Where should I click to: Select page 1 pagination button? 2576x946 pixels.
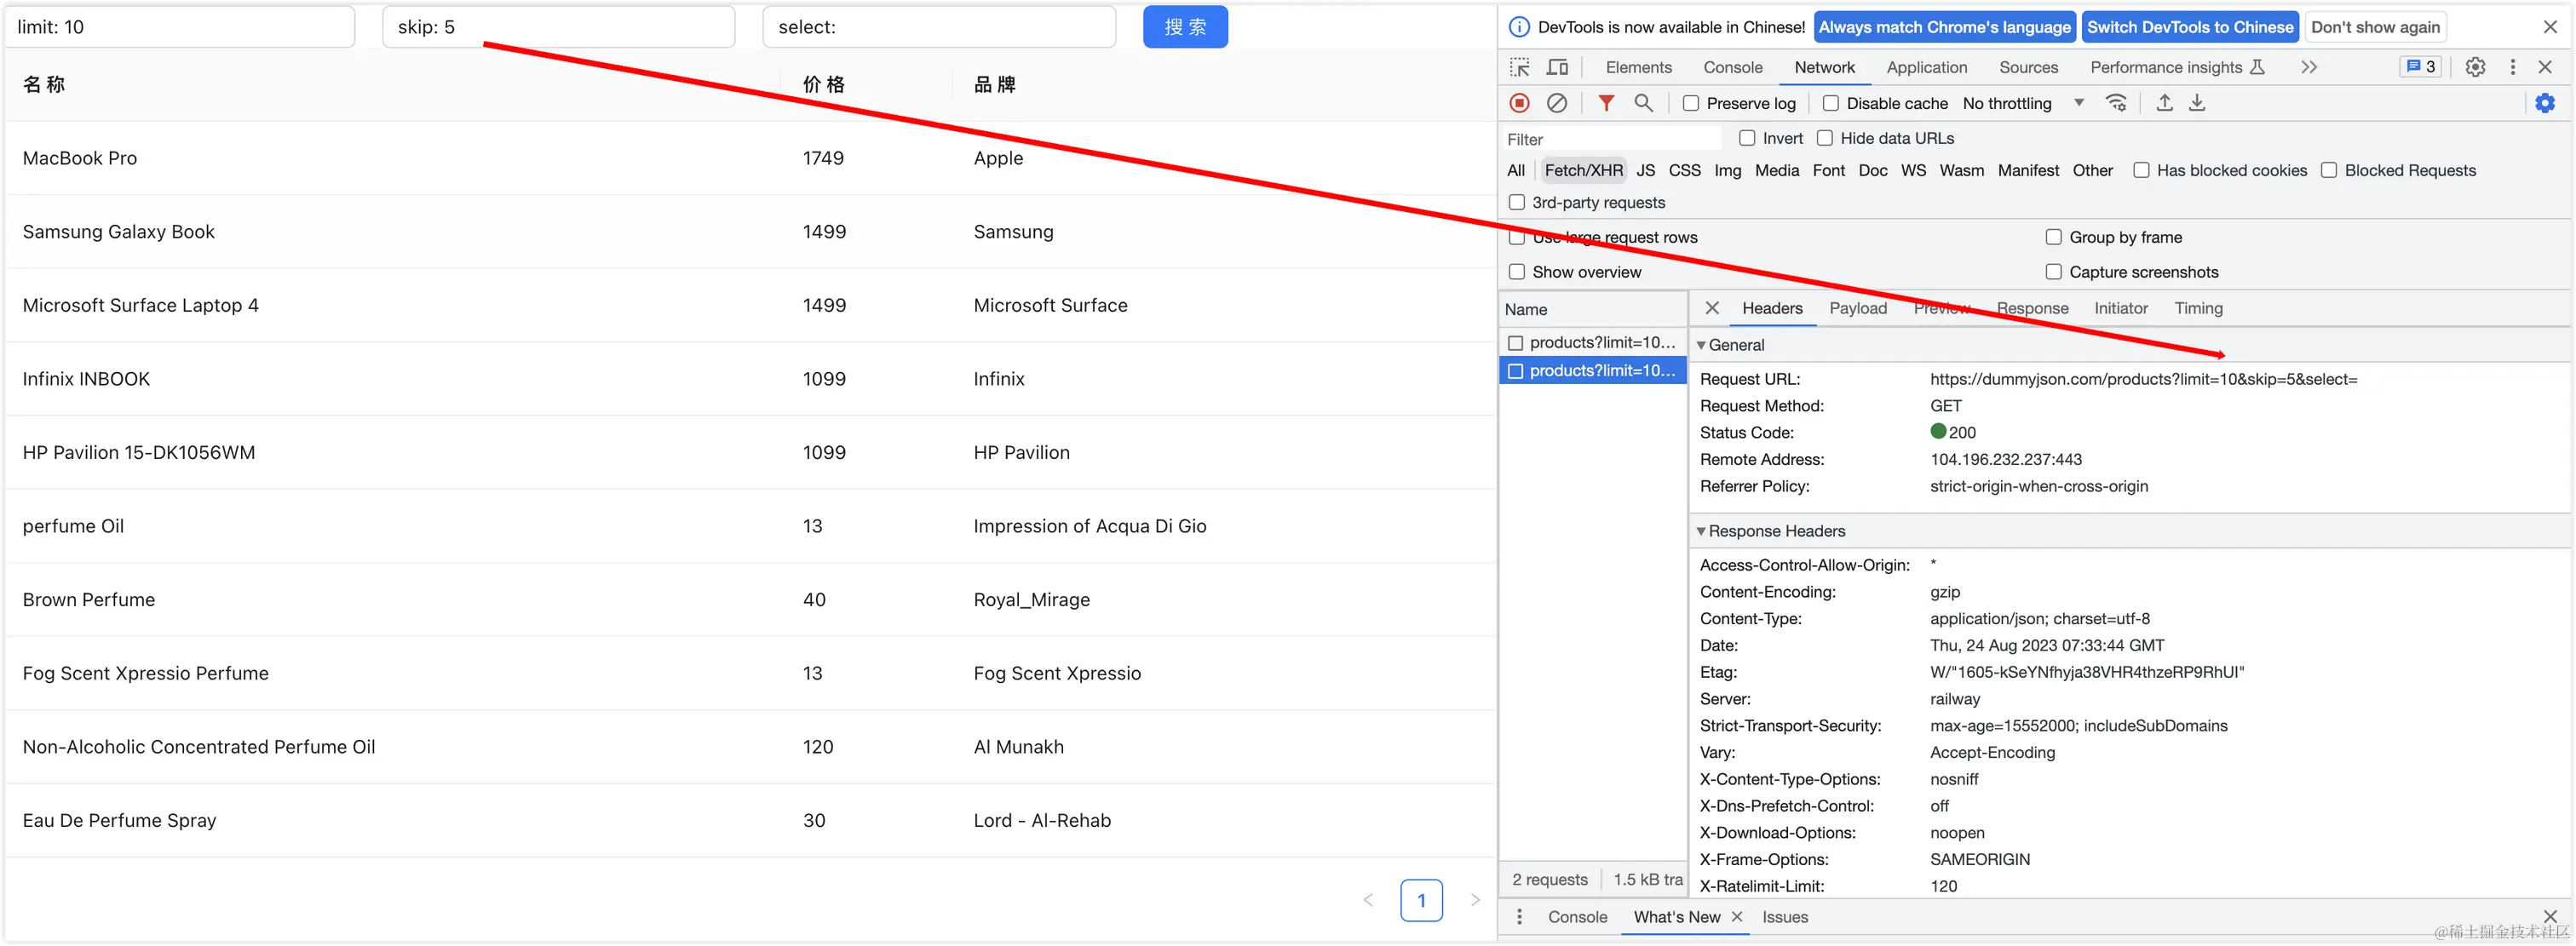click(1421, 900)
